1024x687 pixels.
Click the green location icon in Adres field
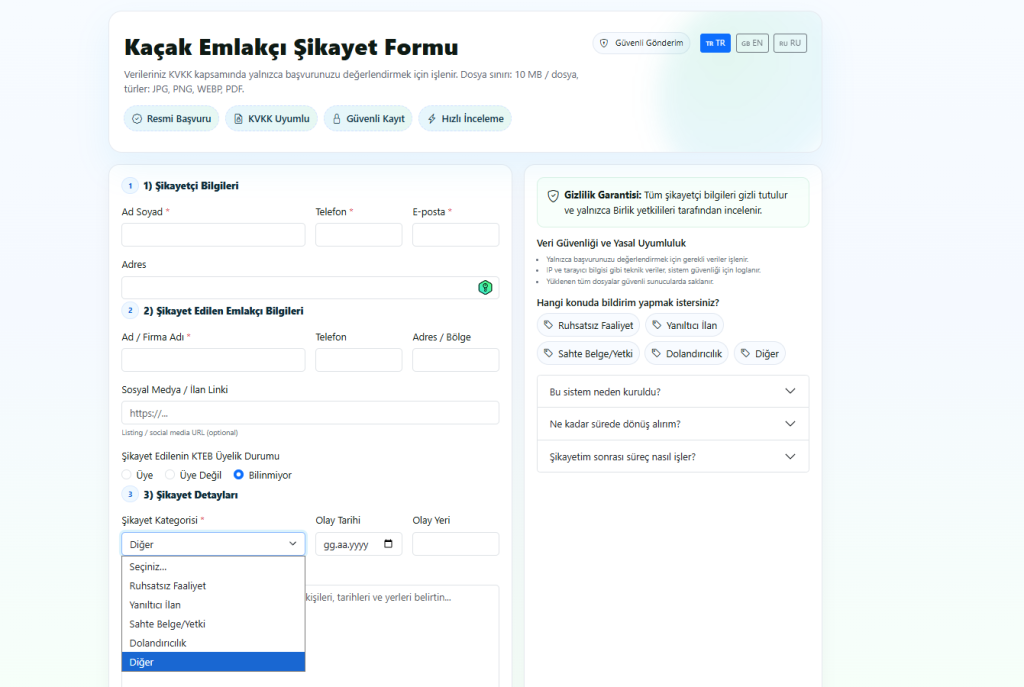(485, 288)
